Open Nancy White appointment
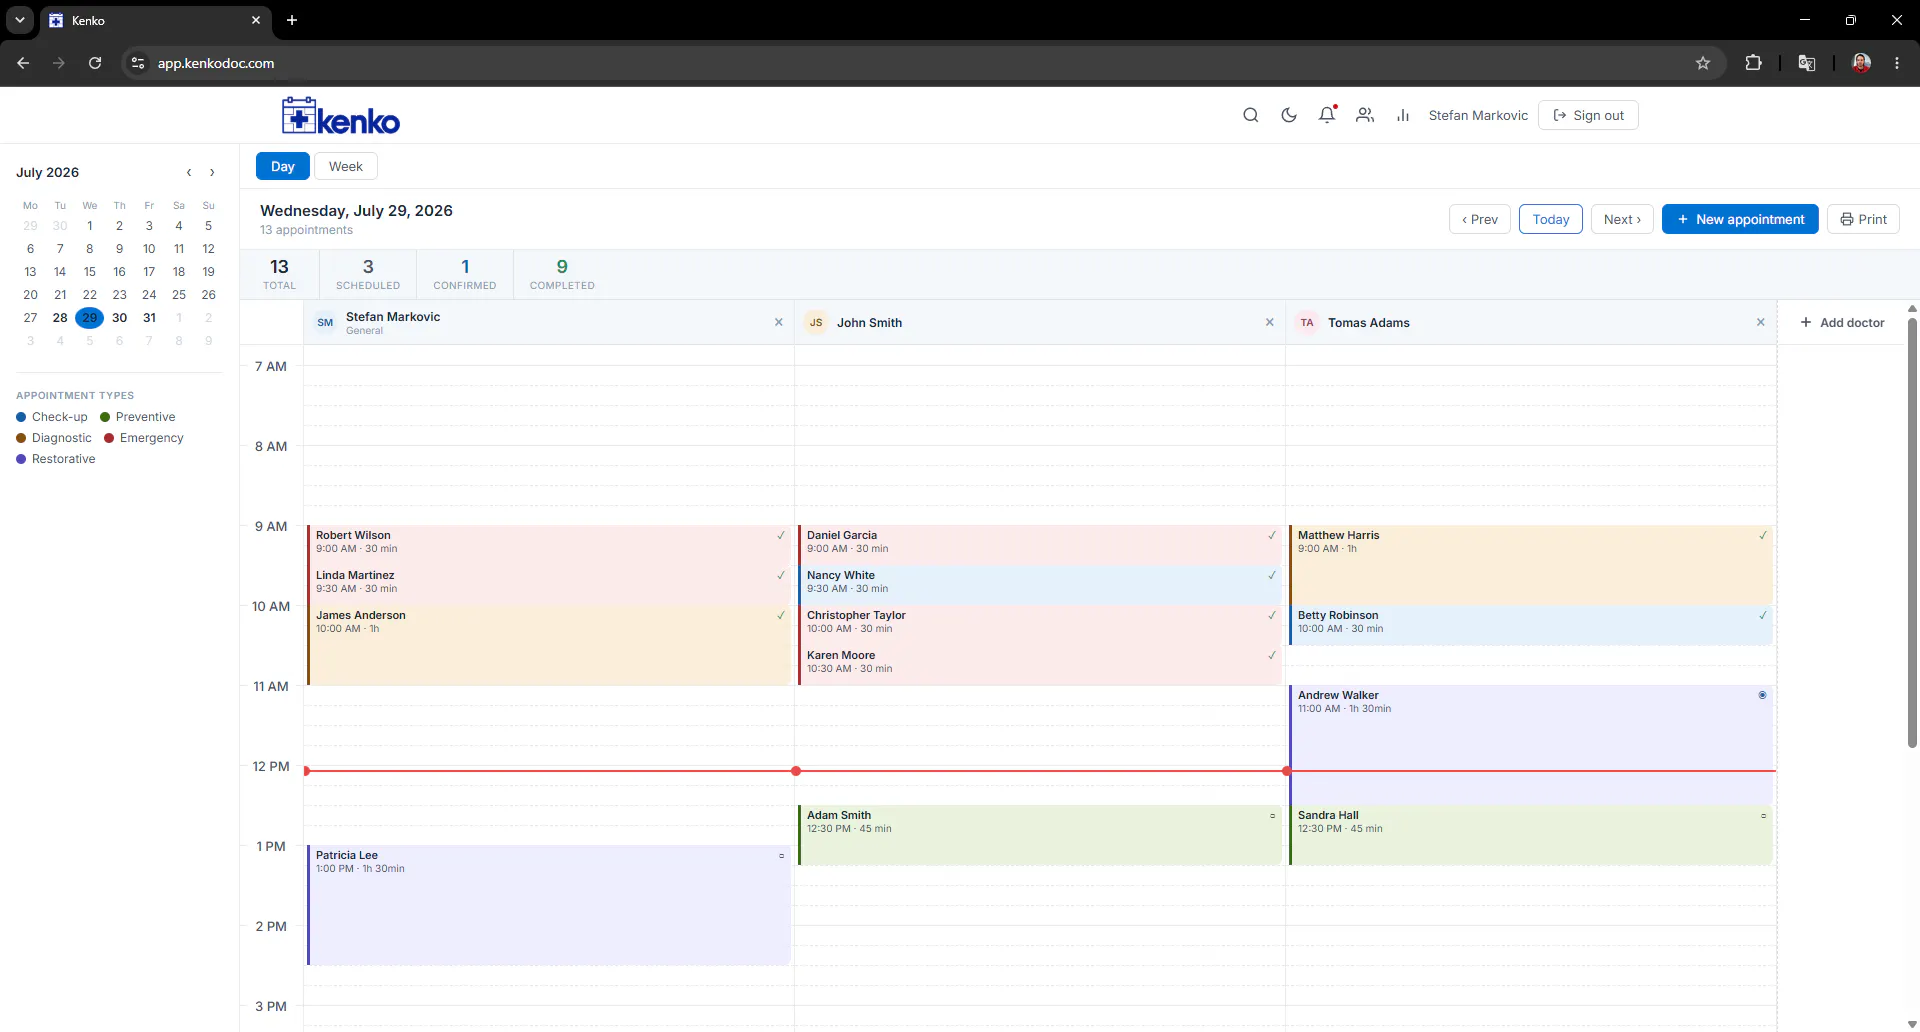This screenshot has width=1920, height=1032. pos(1040,585)
